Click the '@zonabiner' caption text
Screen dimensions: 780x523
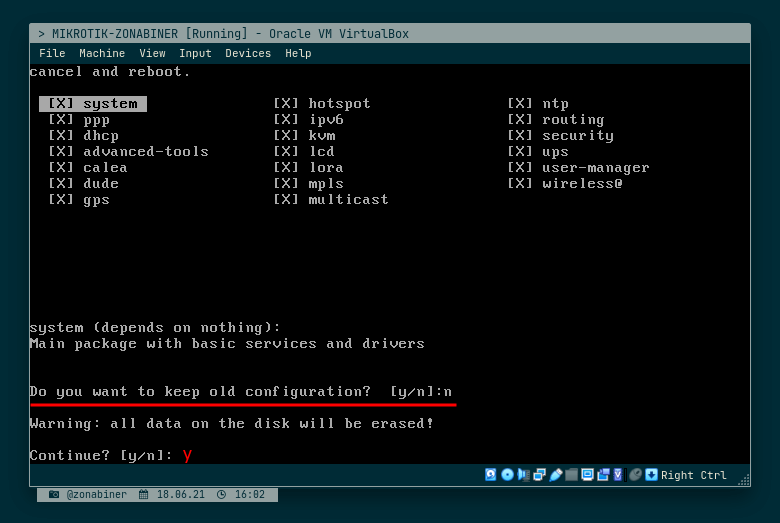(97, 495)
